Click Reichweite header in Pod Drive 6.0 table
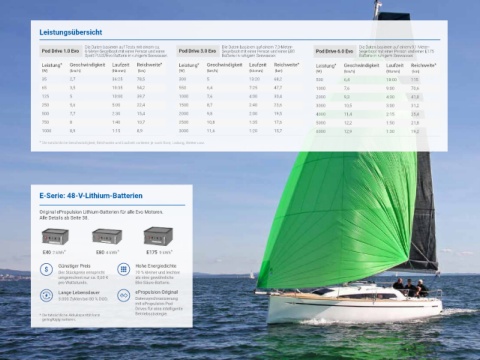Image resolution: width=480 pixels, height=360 pixels. click(x=423, y=65)
